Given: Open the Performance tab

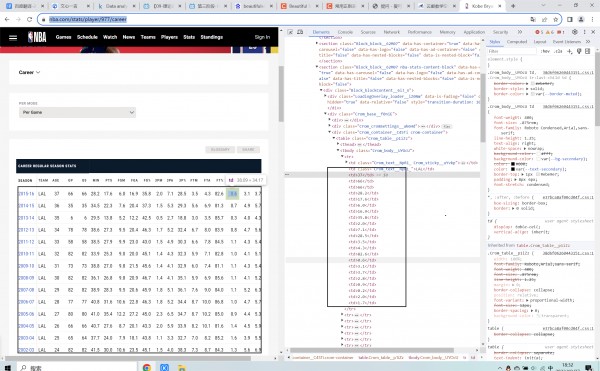Looking at the screenshot, I should pos(420,32).
